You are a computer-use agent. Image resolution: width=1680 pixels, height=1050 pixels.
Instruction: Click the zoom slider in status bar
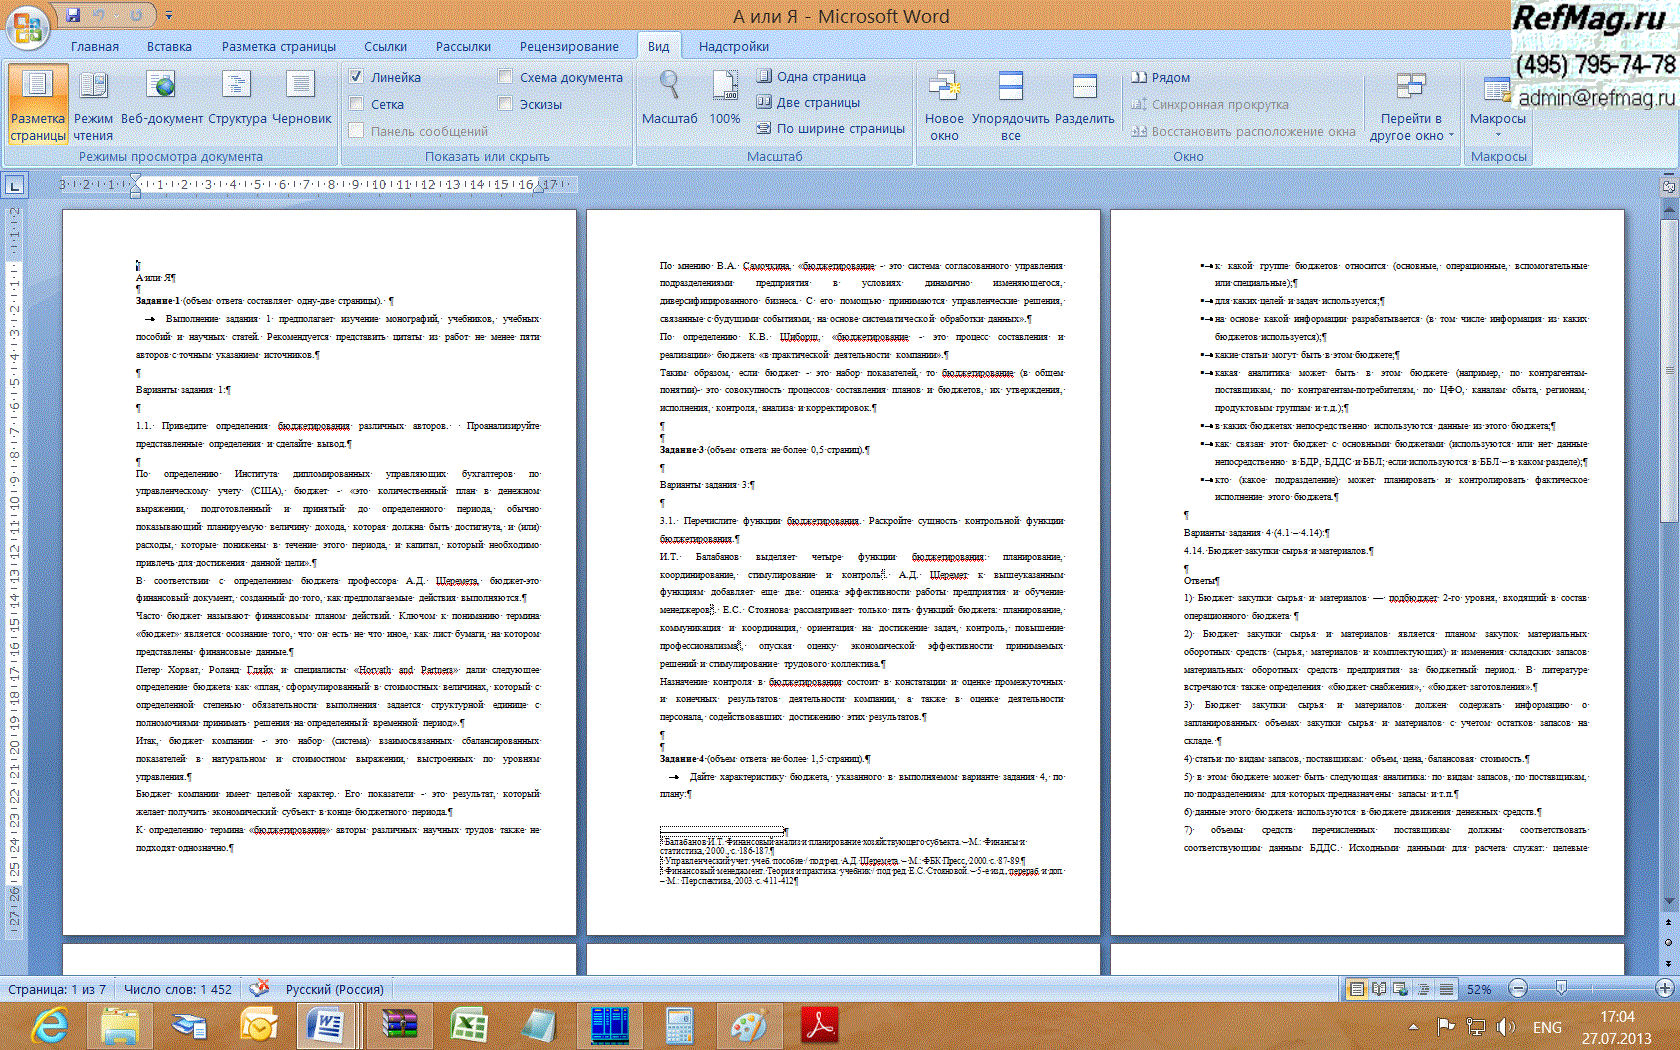point(1561,988)
